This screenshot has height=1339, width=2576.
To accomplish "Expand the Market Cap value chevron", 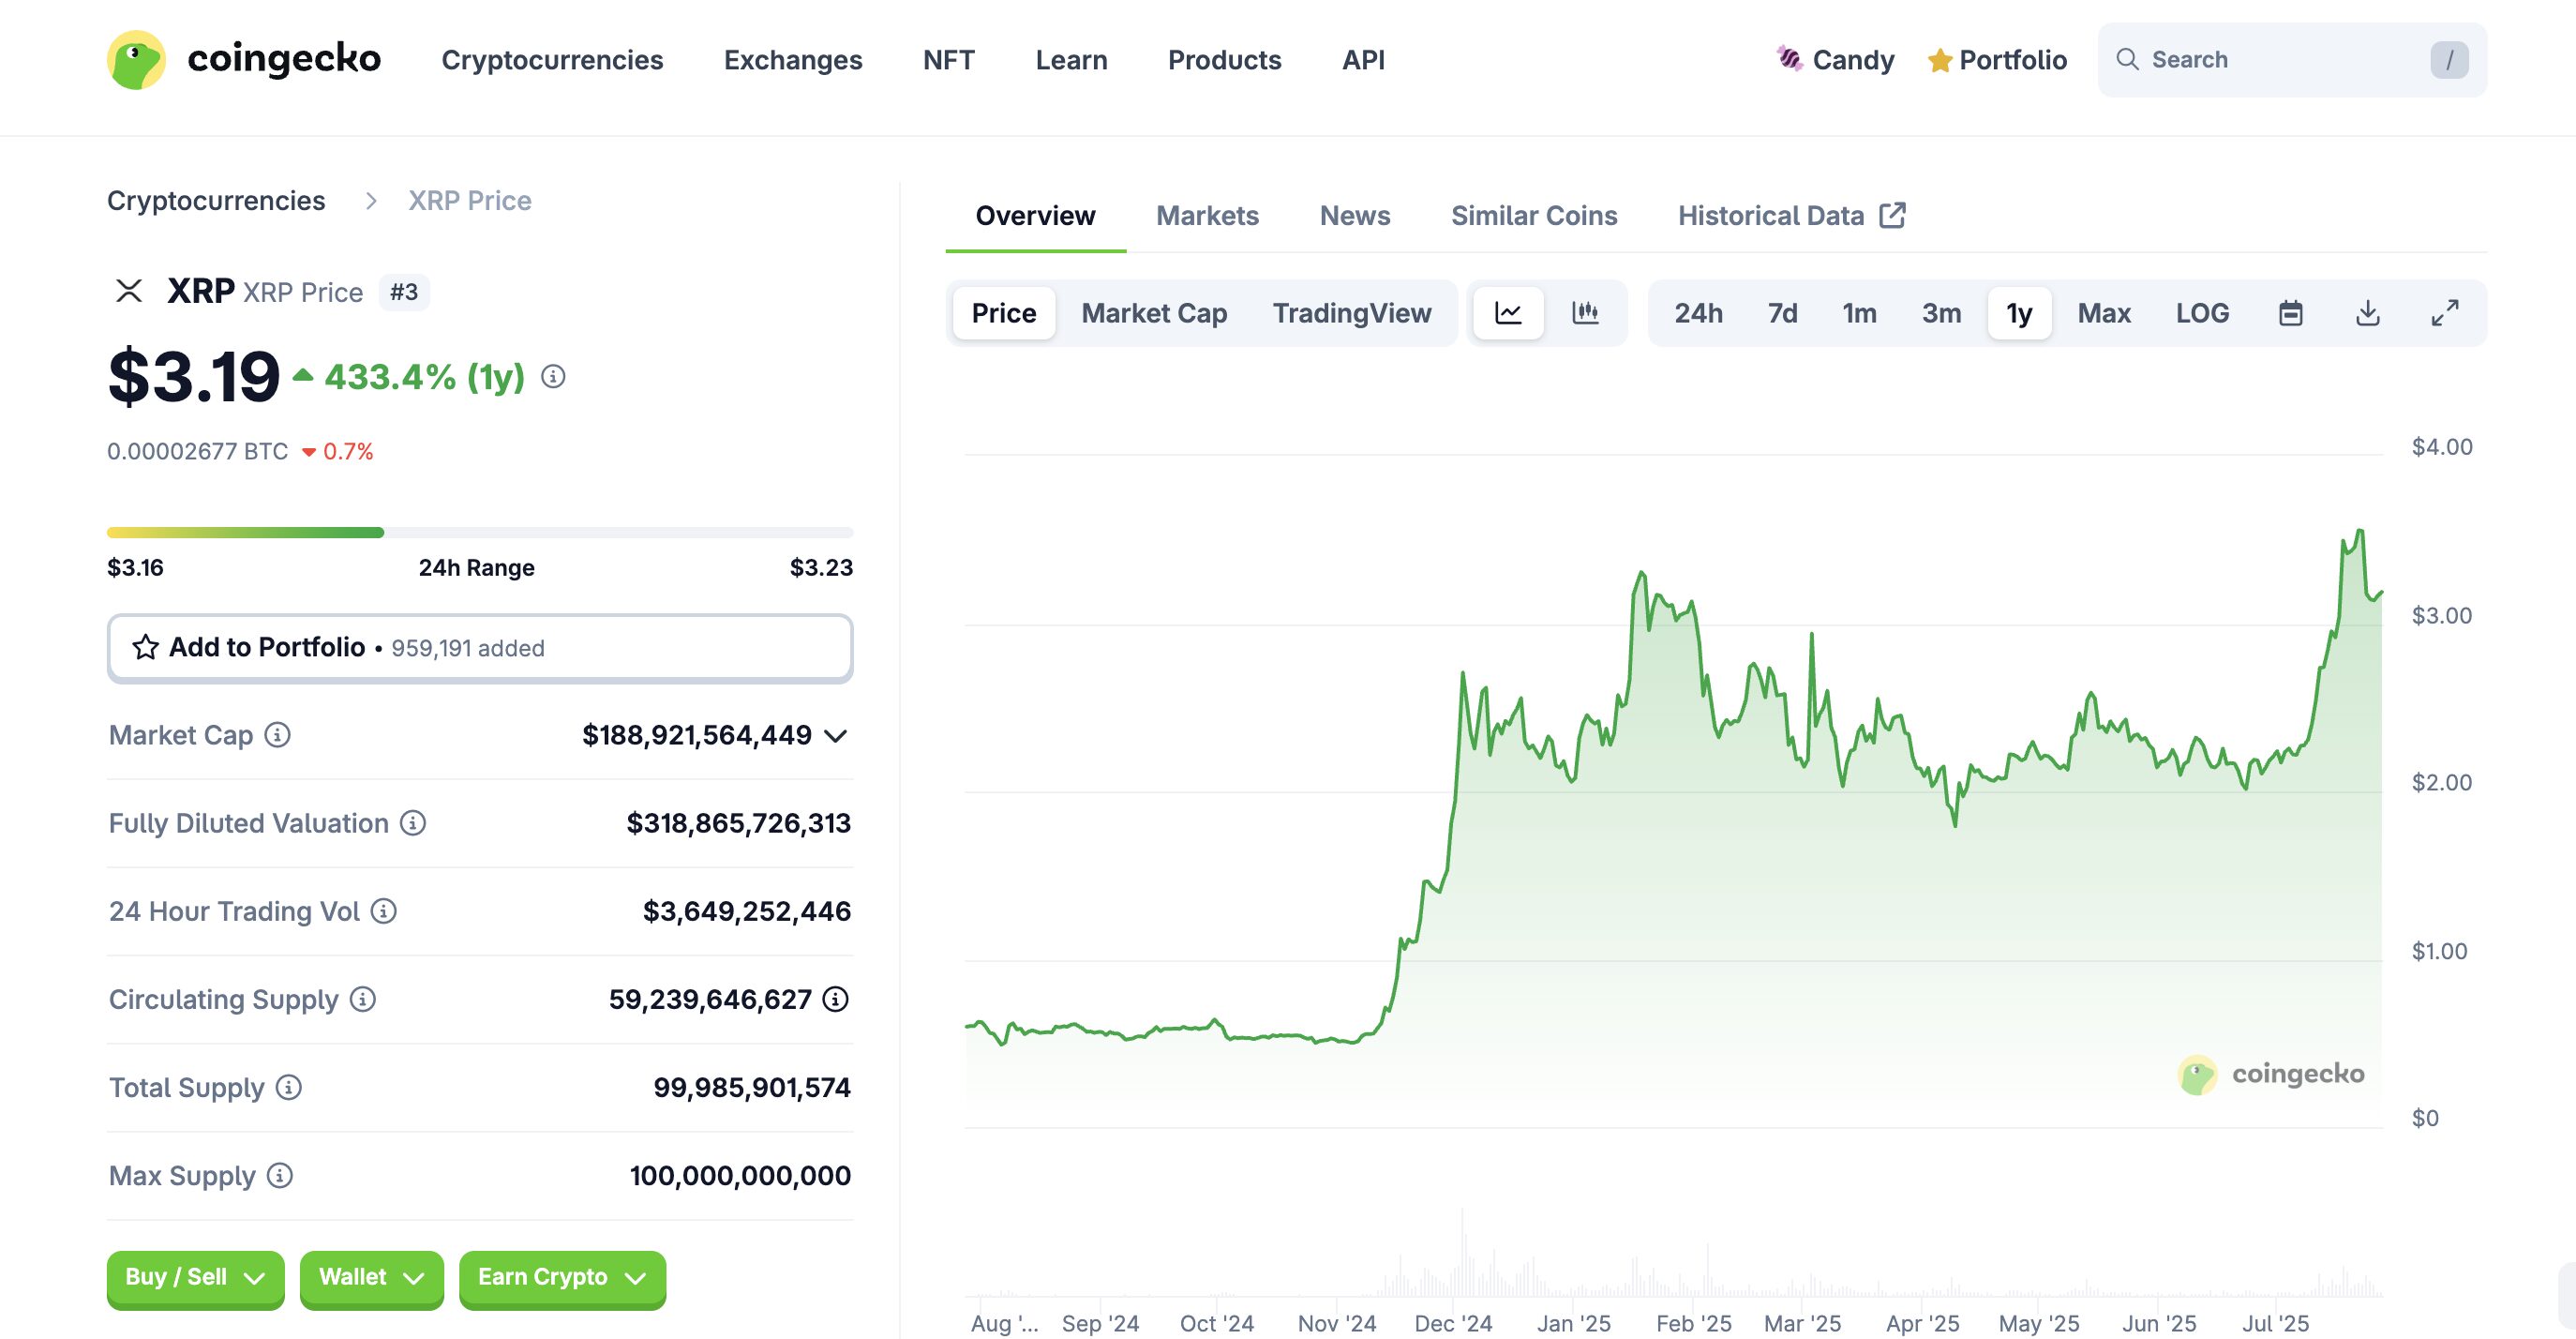I will (836, 736).
